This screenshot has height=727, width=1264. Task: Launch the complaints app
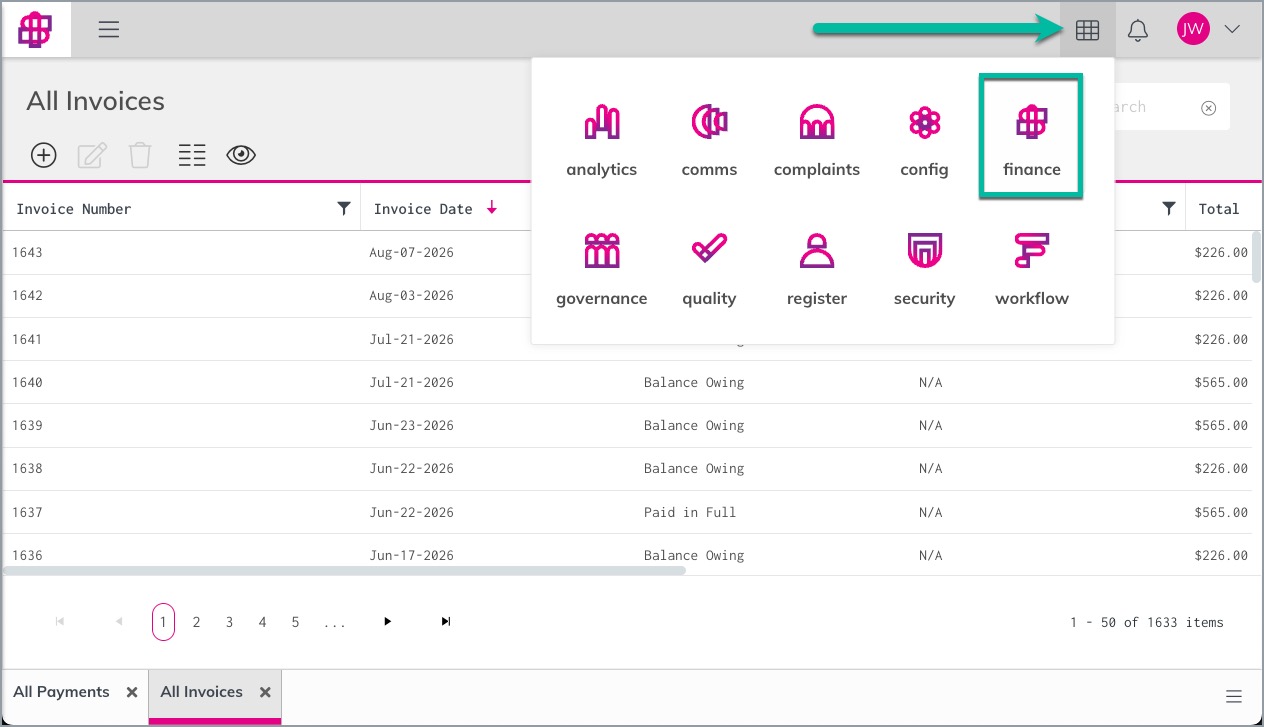816,140
